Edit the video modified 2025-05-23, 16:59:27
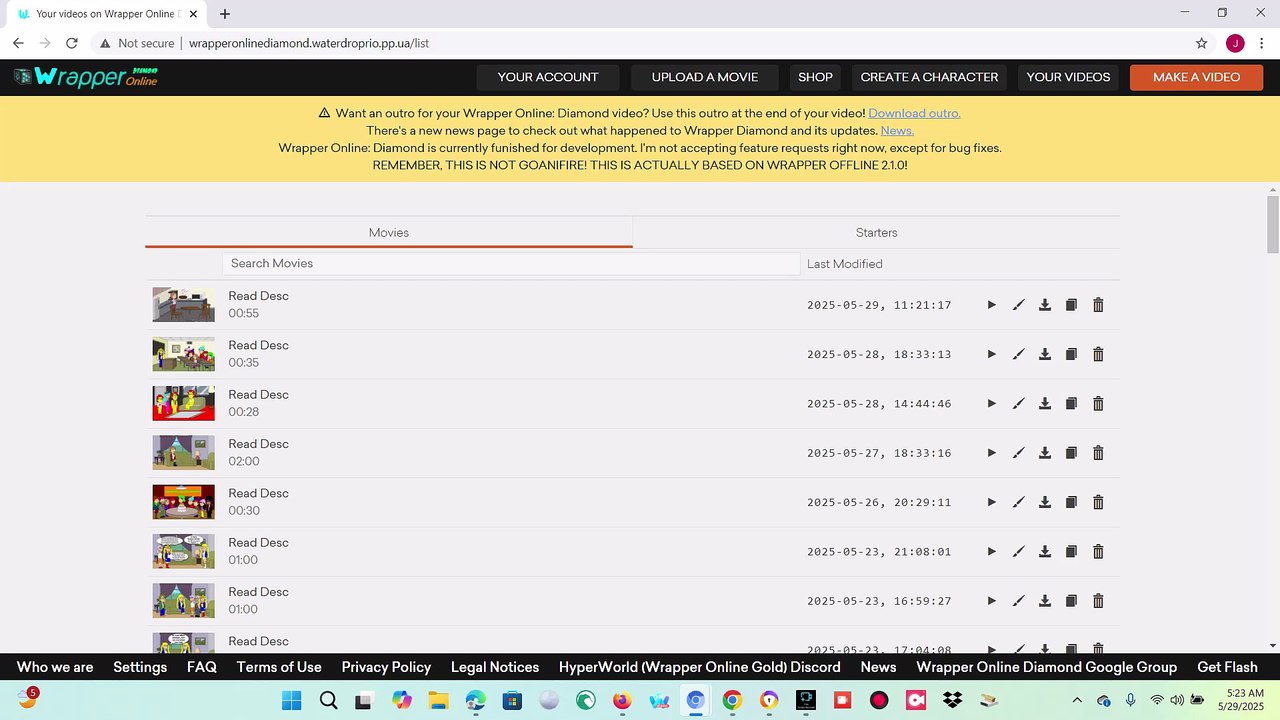 coord(1018,601)
